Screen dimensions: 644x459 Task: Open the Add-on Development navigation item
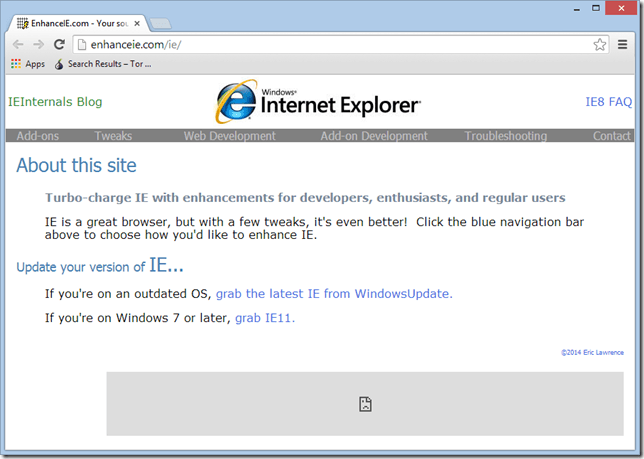pos(374,136)
